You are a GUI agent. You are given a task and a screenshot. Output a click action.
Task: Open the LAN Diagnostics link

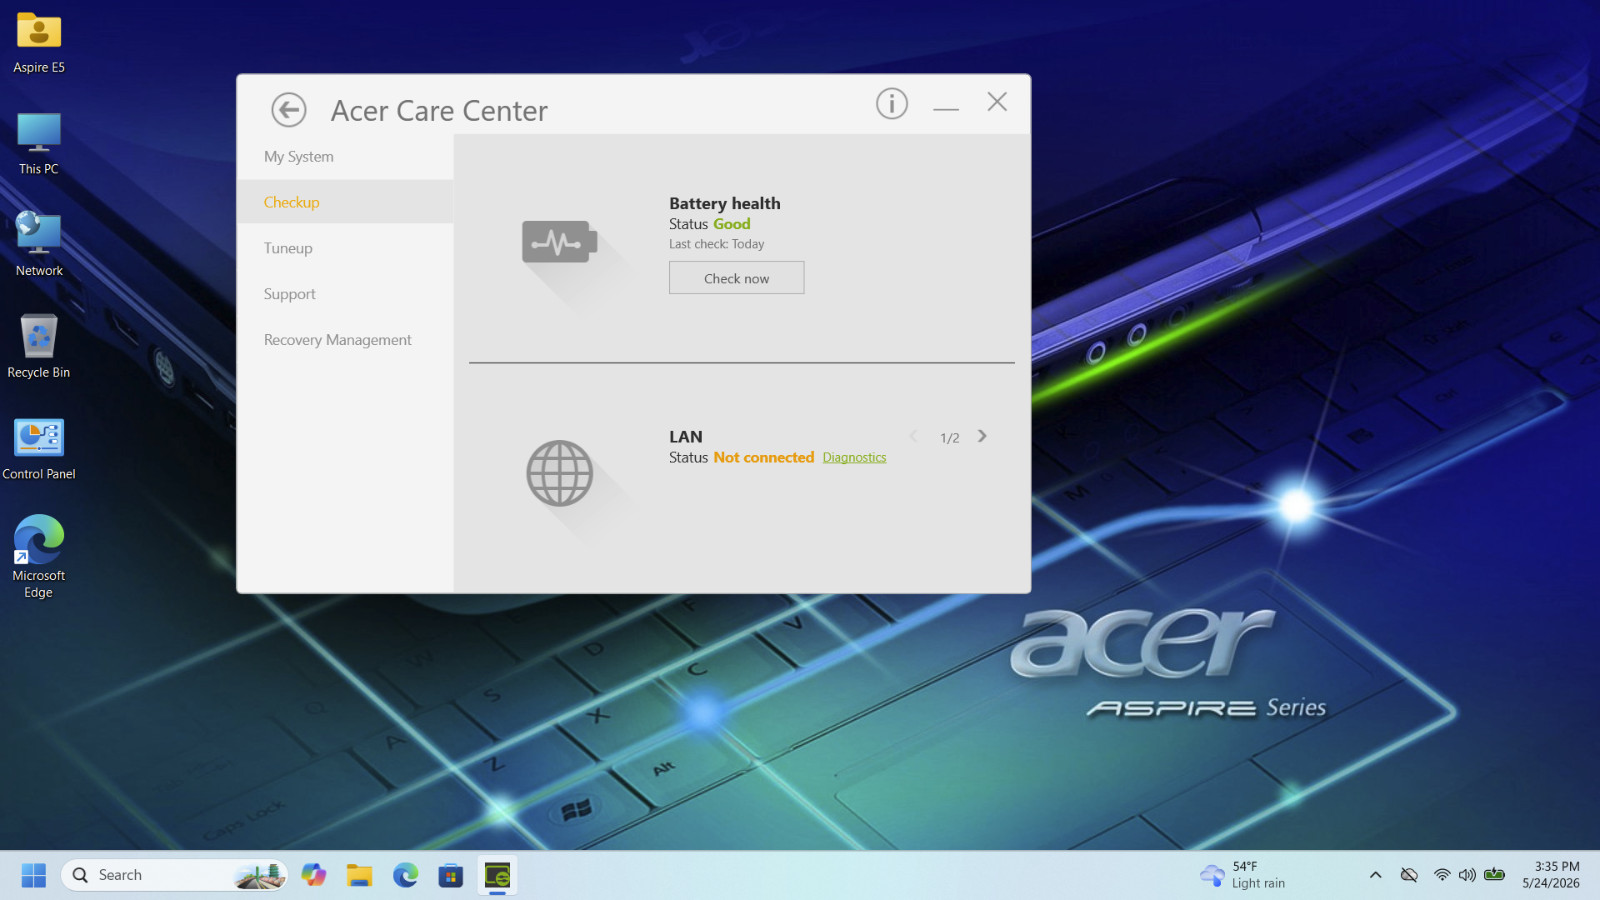click(x=854, y=458)
